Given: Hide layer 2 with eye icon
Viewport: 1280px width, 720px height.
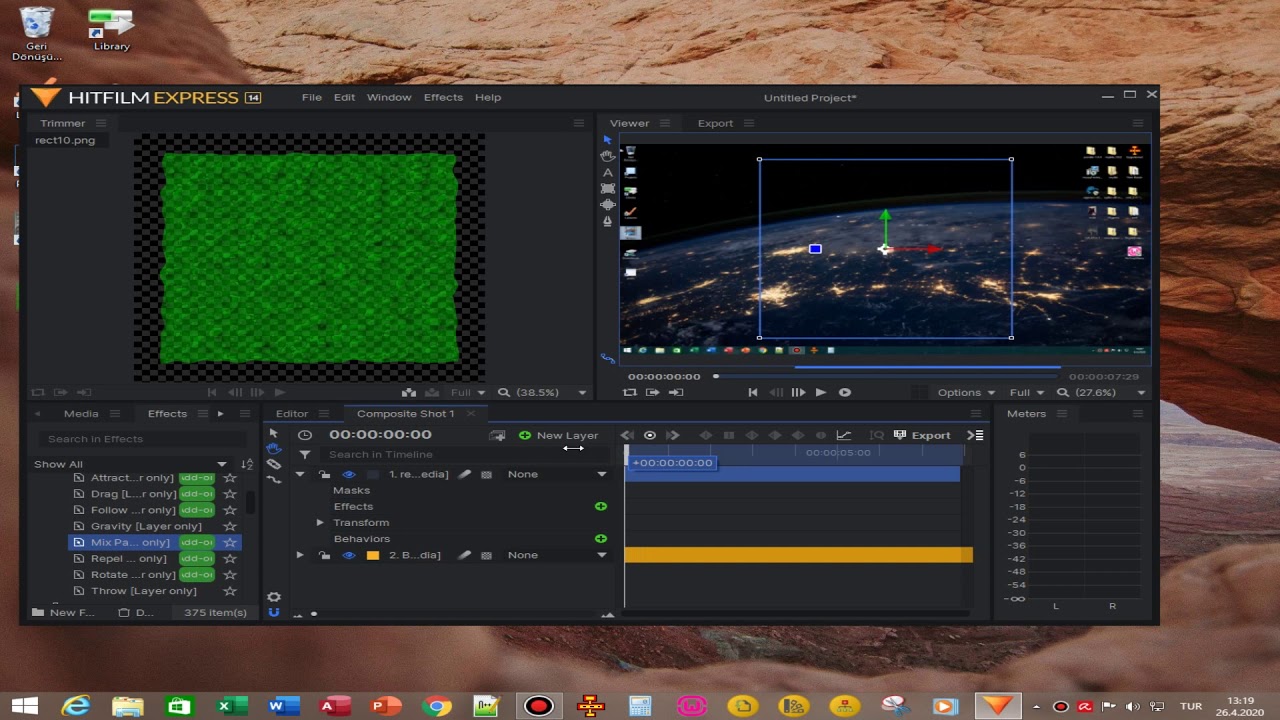Looking at the screenshot, I should pyautogui.click(x=349, y=555).
